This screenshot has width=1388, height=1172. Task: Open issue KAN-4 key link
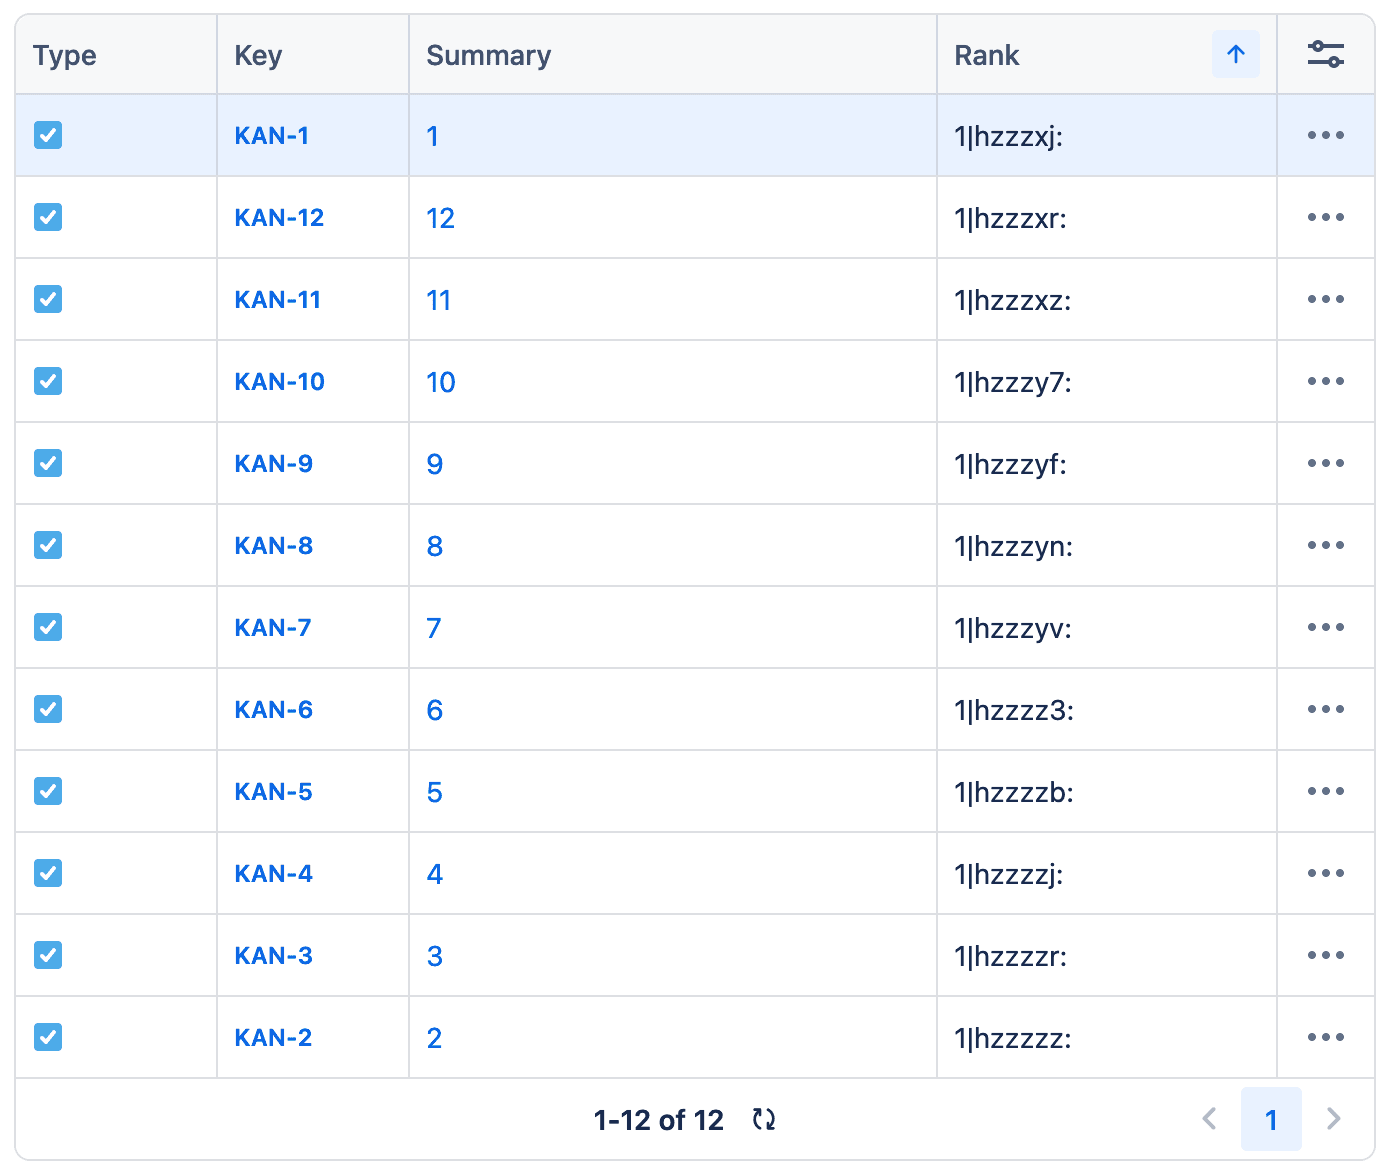(274, 874)
